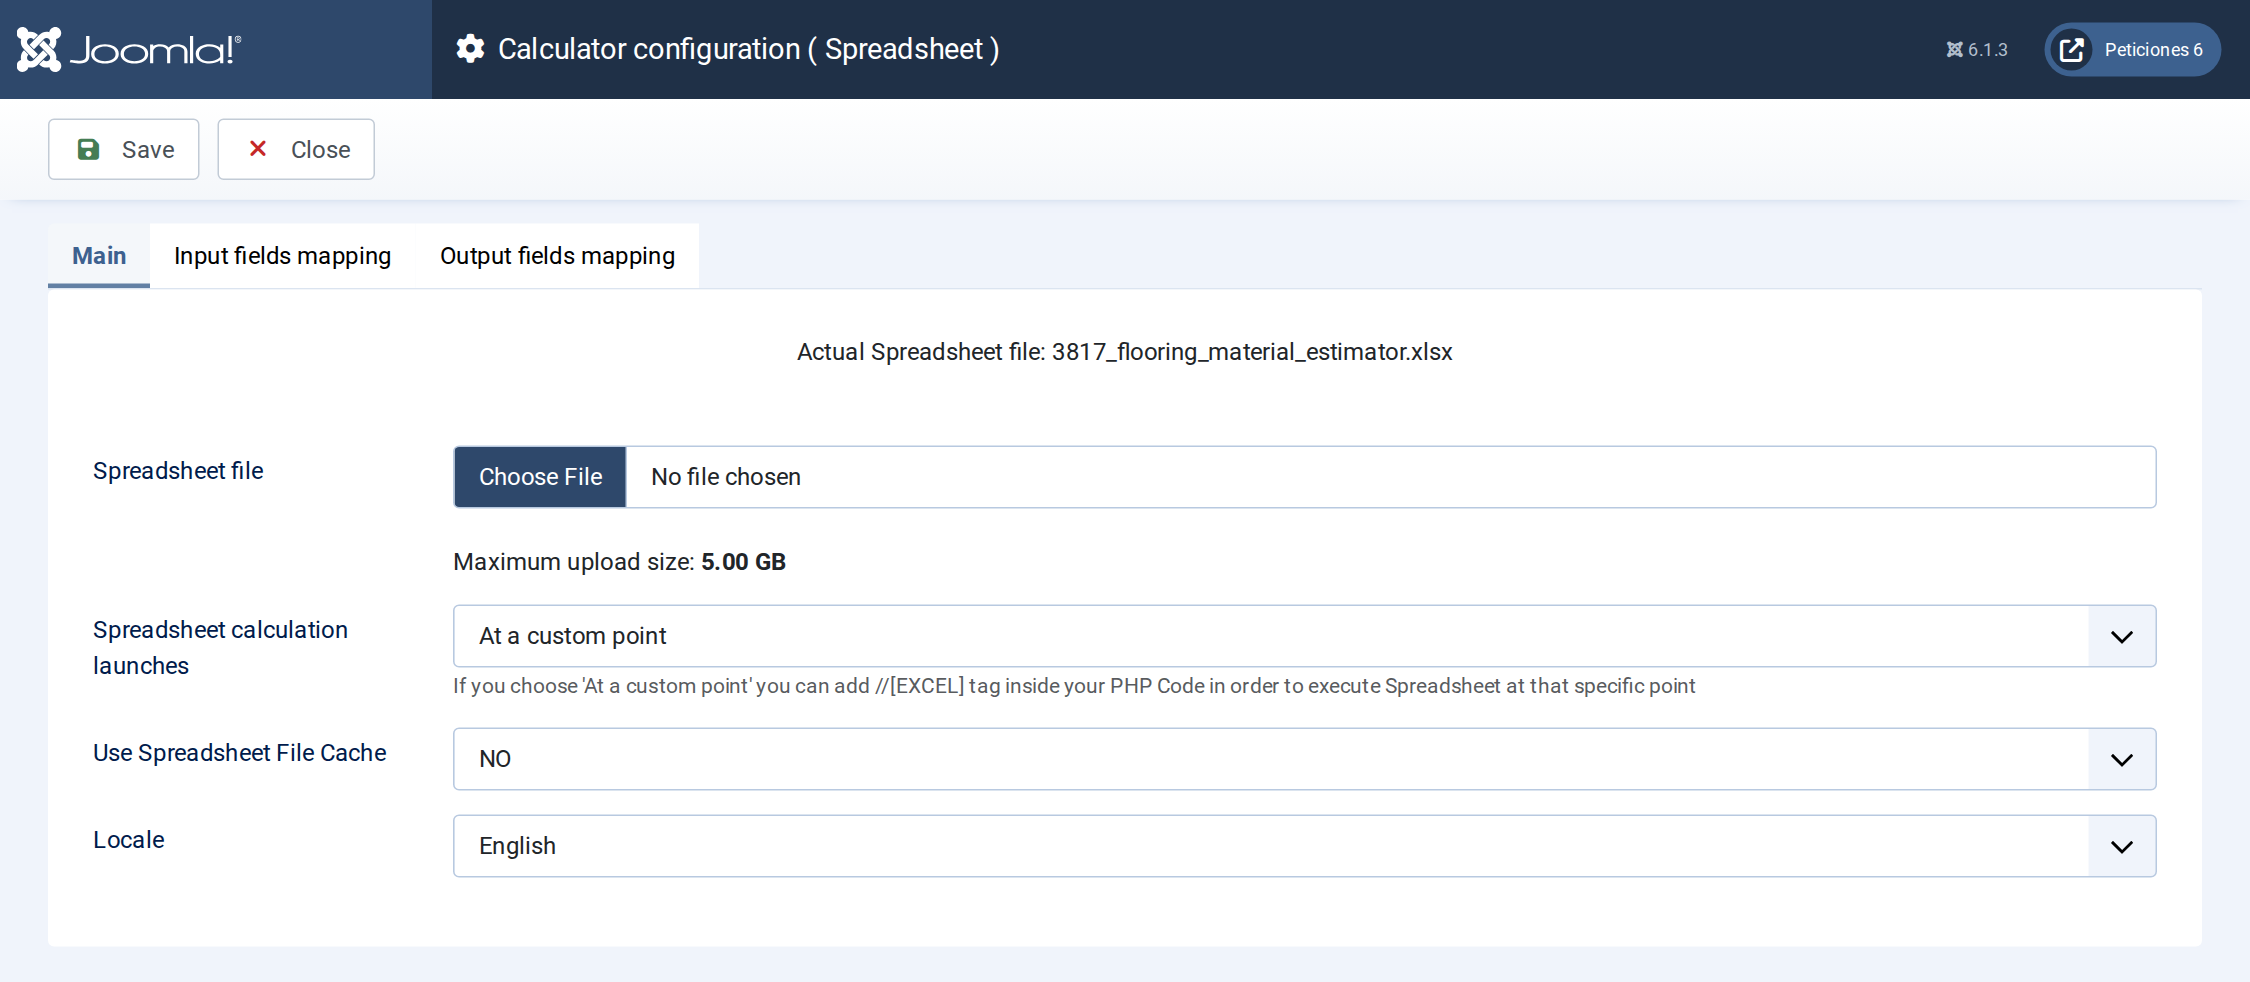This screenshot has height=982, width=2250.
Task: Open the Output fields mapping tab
Action: point(557,256)
